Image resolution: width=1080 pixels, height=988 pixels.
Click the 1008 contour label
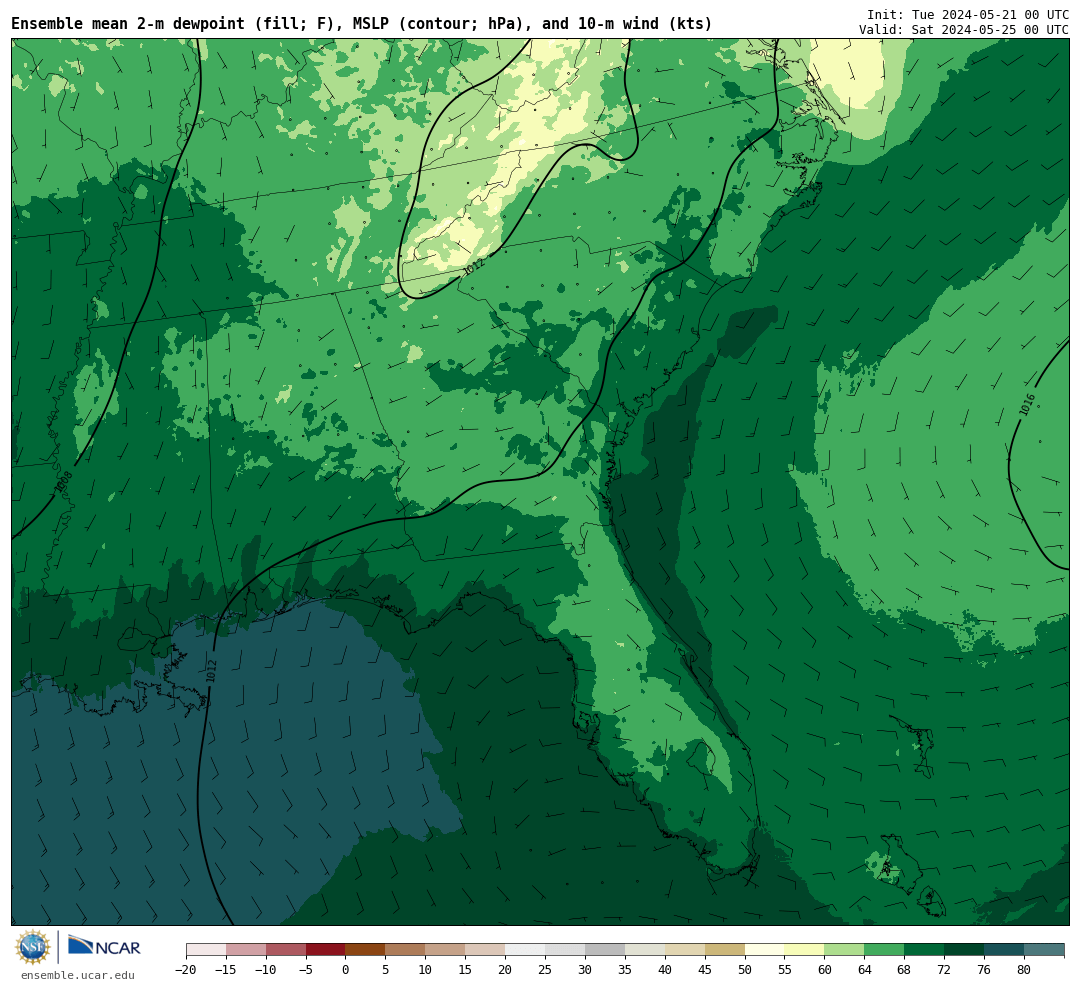click(x=63, y=482)
